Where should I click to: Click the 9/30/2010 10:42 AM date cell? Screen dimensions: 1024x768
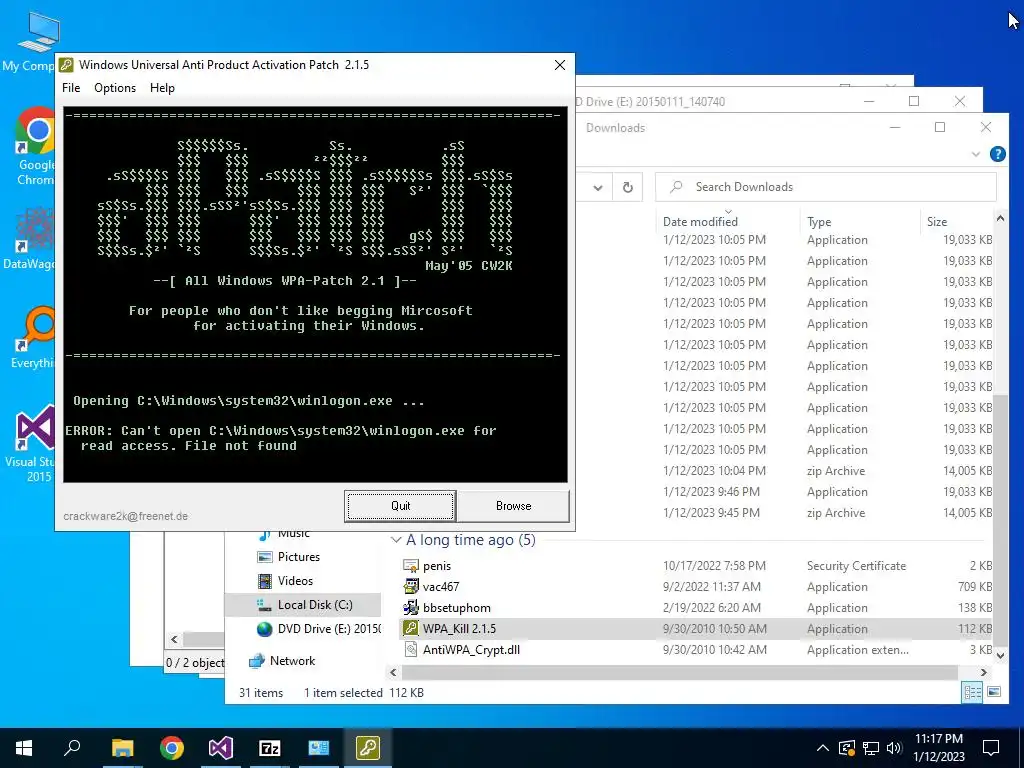[x=714, y=649]
